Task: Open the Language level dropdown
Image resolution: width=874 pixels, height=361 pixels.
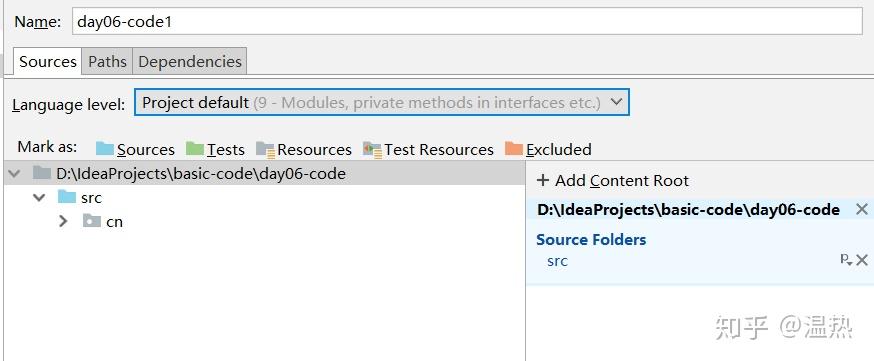Action: tap(382, 103)
